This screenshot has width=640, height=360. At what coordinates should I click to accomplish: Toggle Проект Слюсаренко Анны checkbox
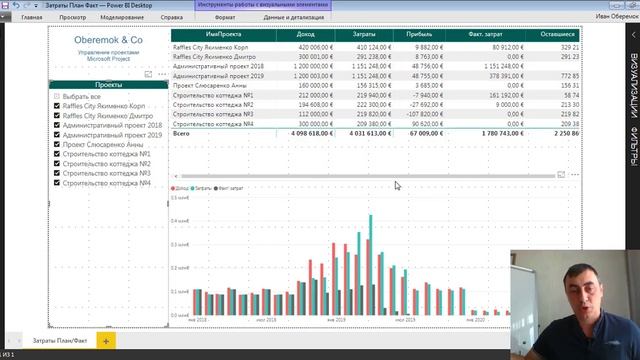pyautogui.click(x=57, y=144)
